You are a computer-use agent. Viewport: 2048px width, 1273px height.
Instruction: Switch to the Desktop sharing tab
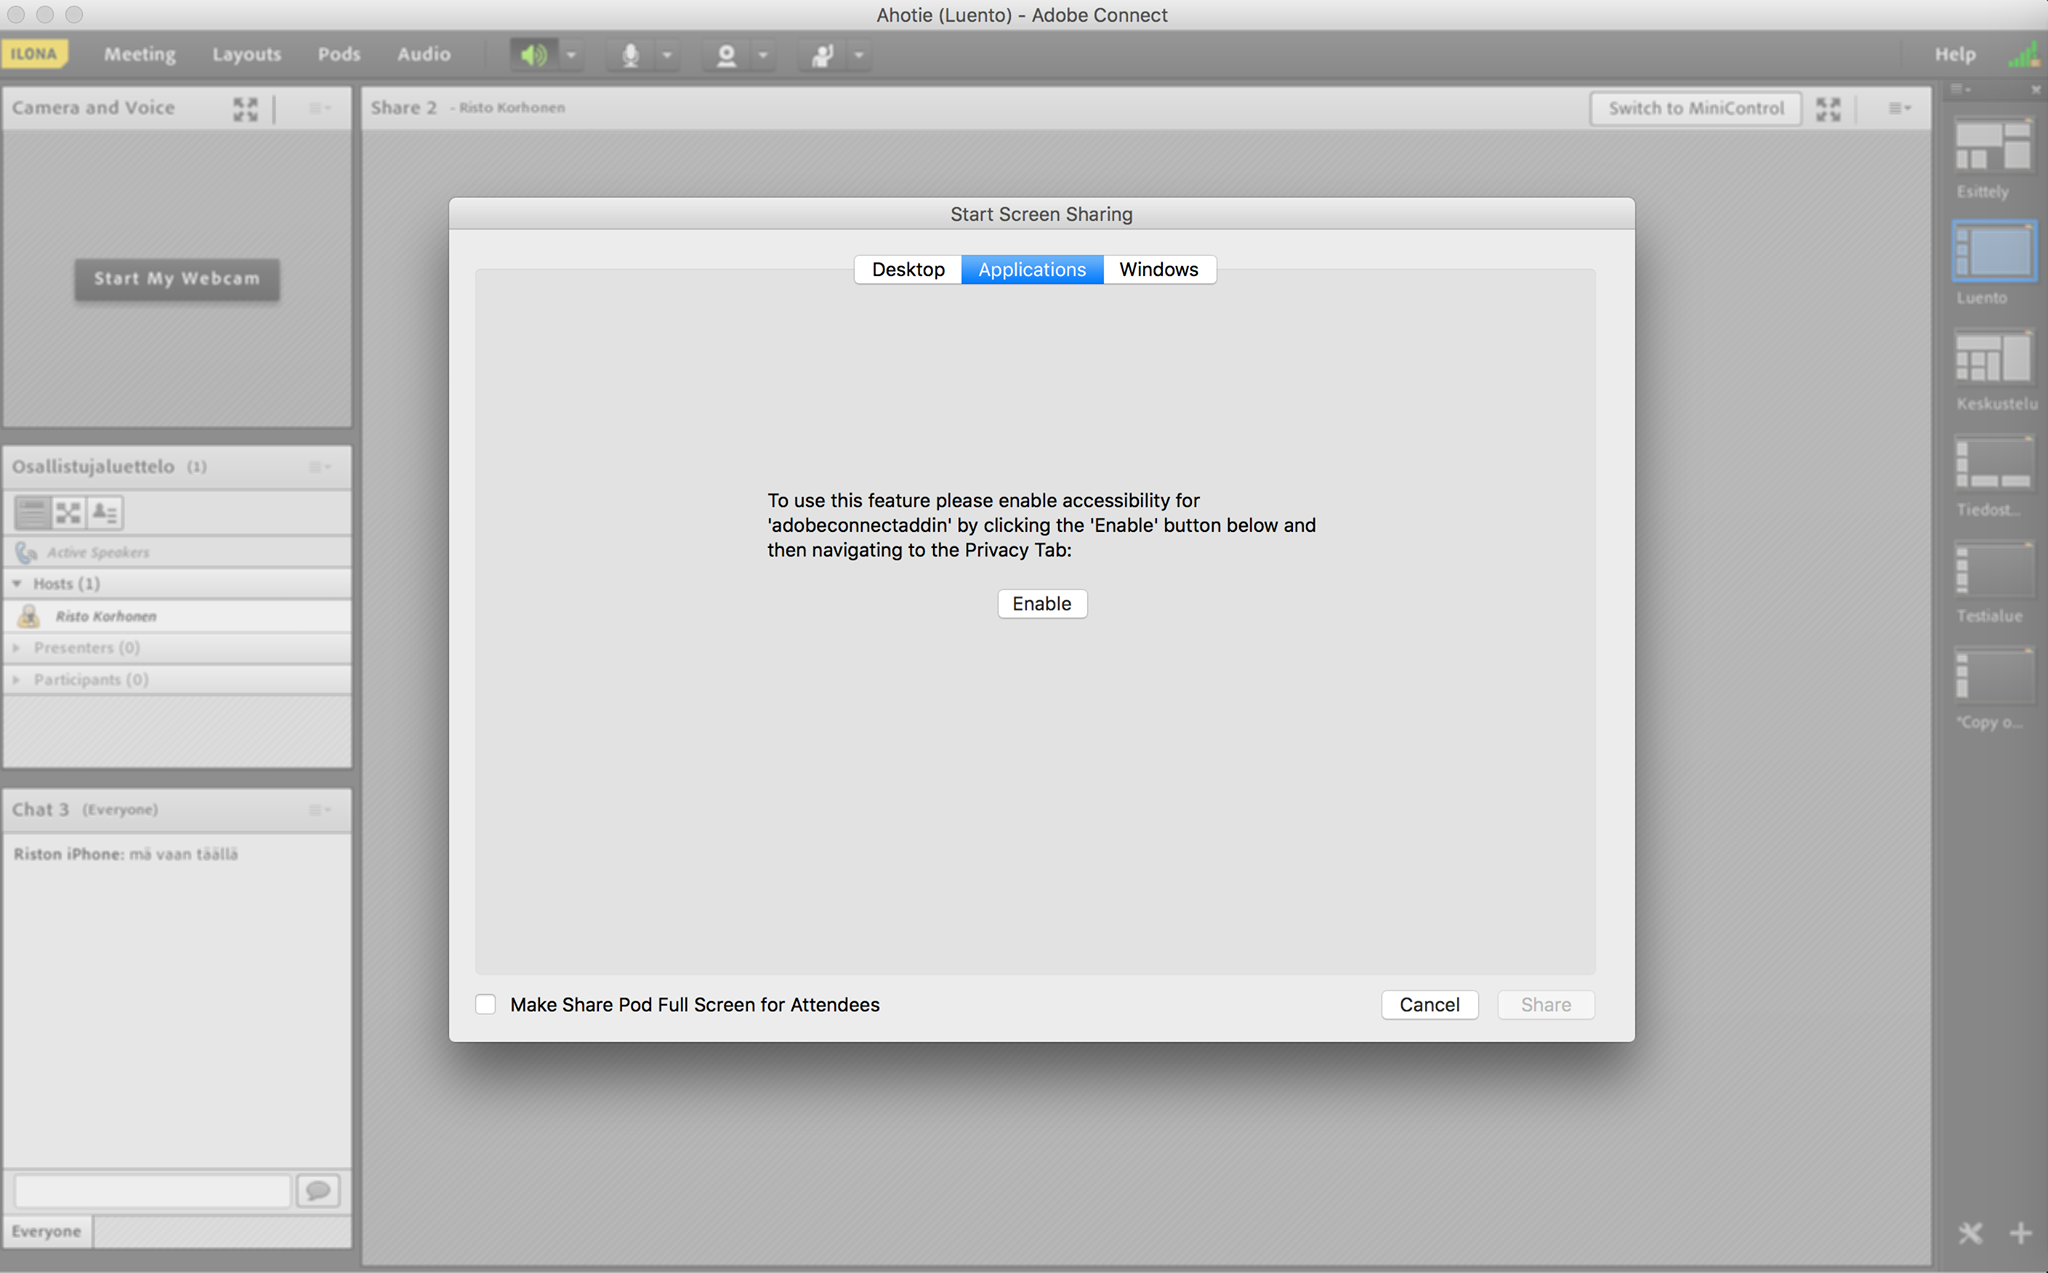coord(908,269)
